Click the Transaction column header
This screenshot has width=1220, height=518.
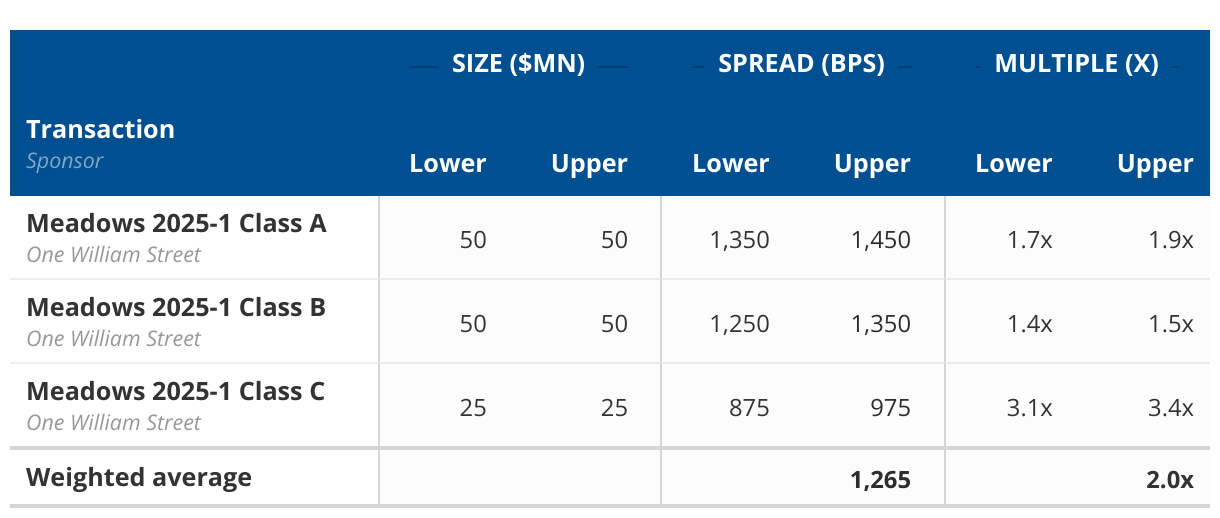(x=100, y=129)
